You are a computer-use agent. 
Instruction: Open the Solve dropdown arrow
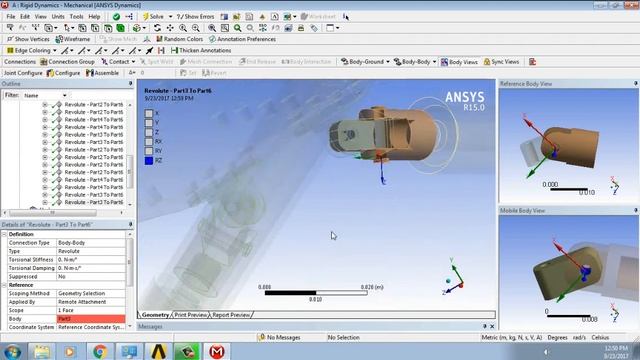coord(171,17)
